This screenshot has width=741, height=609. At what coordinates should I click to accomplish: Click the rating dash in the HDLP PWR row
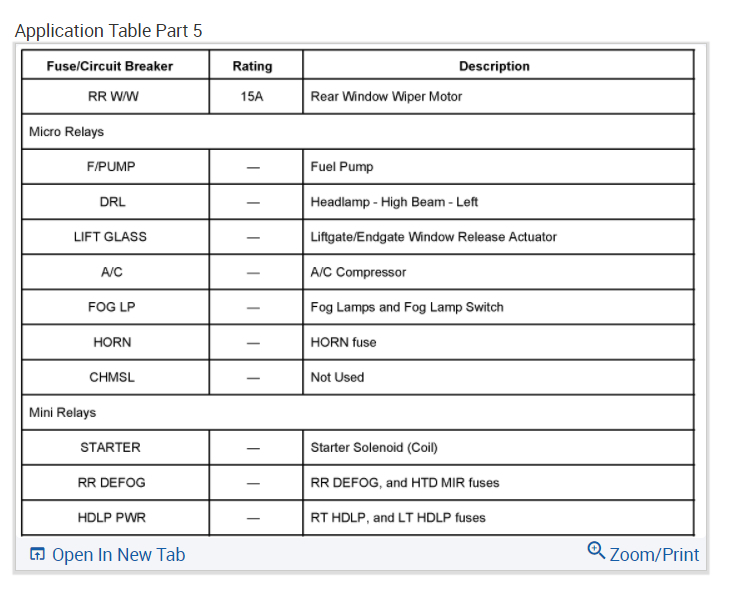point(253,518)
